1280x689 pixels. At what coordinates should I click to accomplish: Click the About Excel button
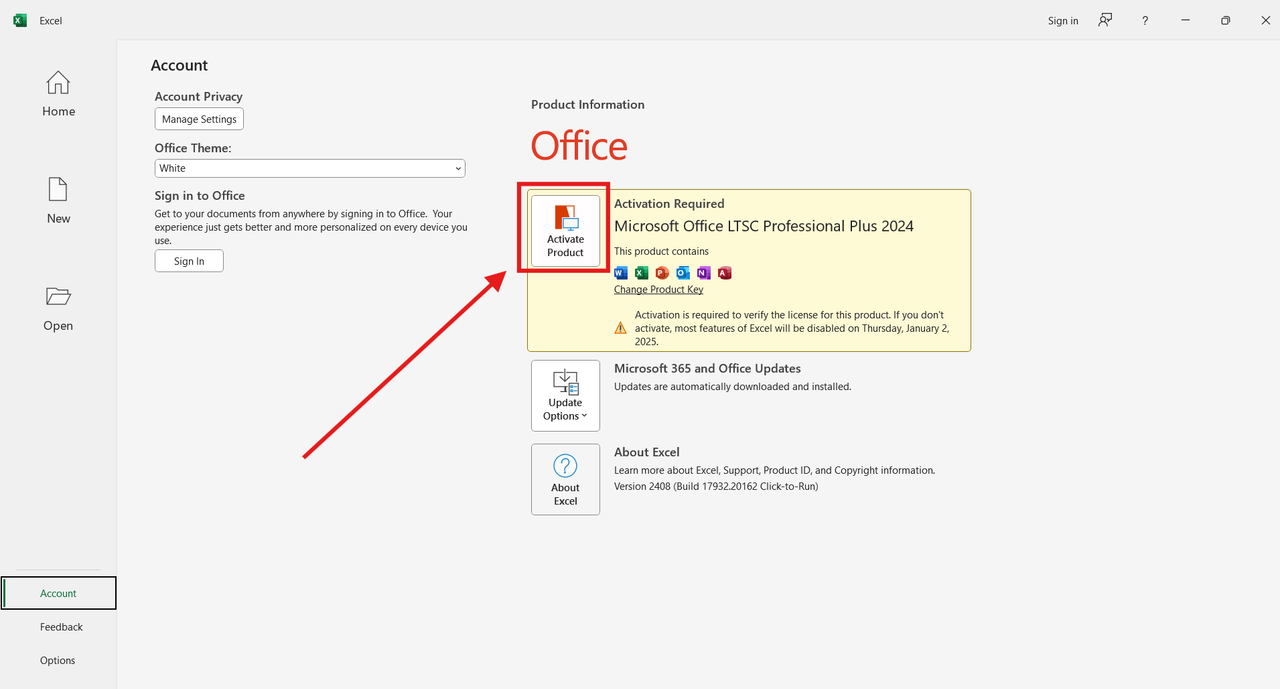coord(565,479)
